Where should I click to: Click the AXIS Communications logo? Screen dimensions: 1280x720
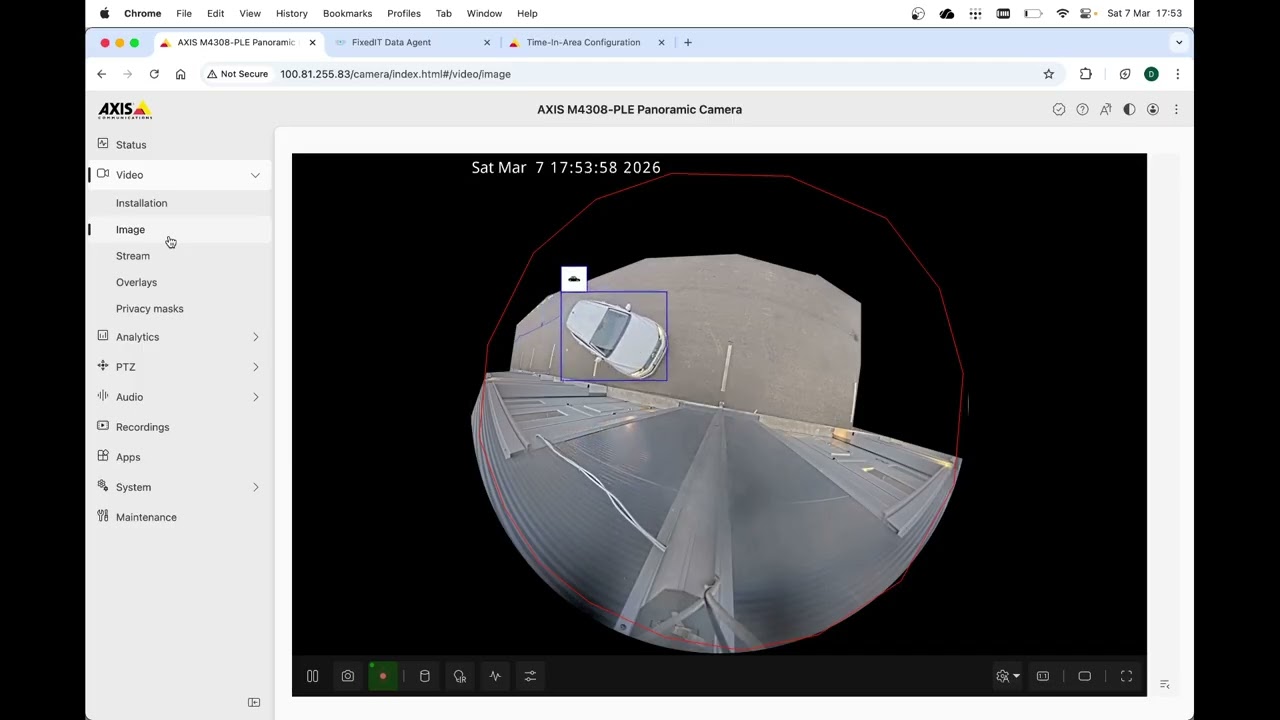(125, 110)
